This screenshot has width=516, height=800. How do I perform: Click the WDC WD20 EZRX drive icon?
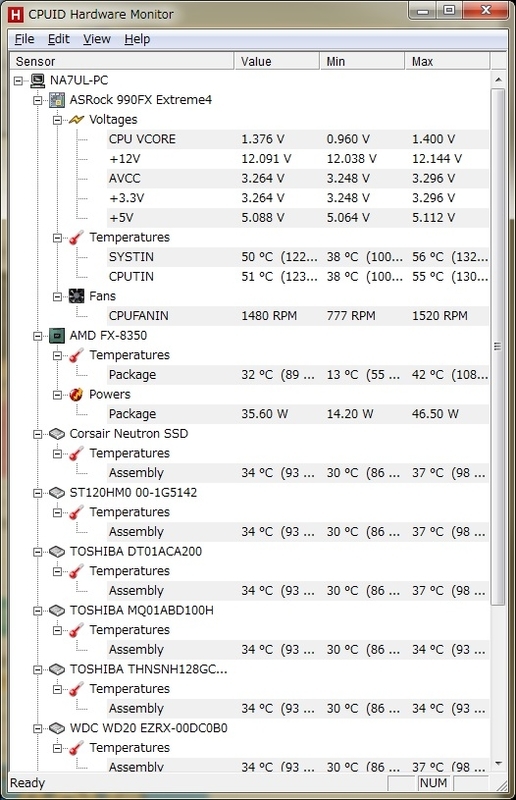pyautogui.click(x=57, y=728)
